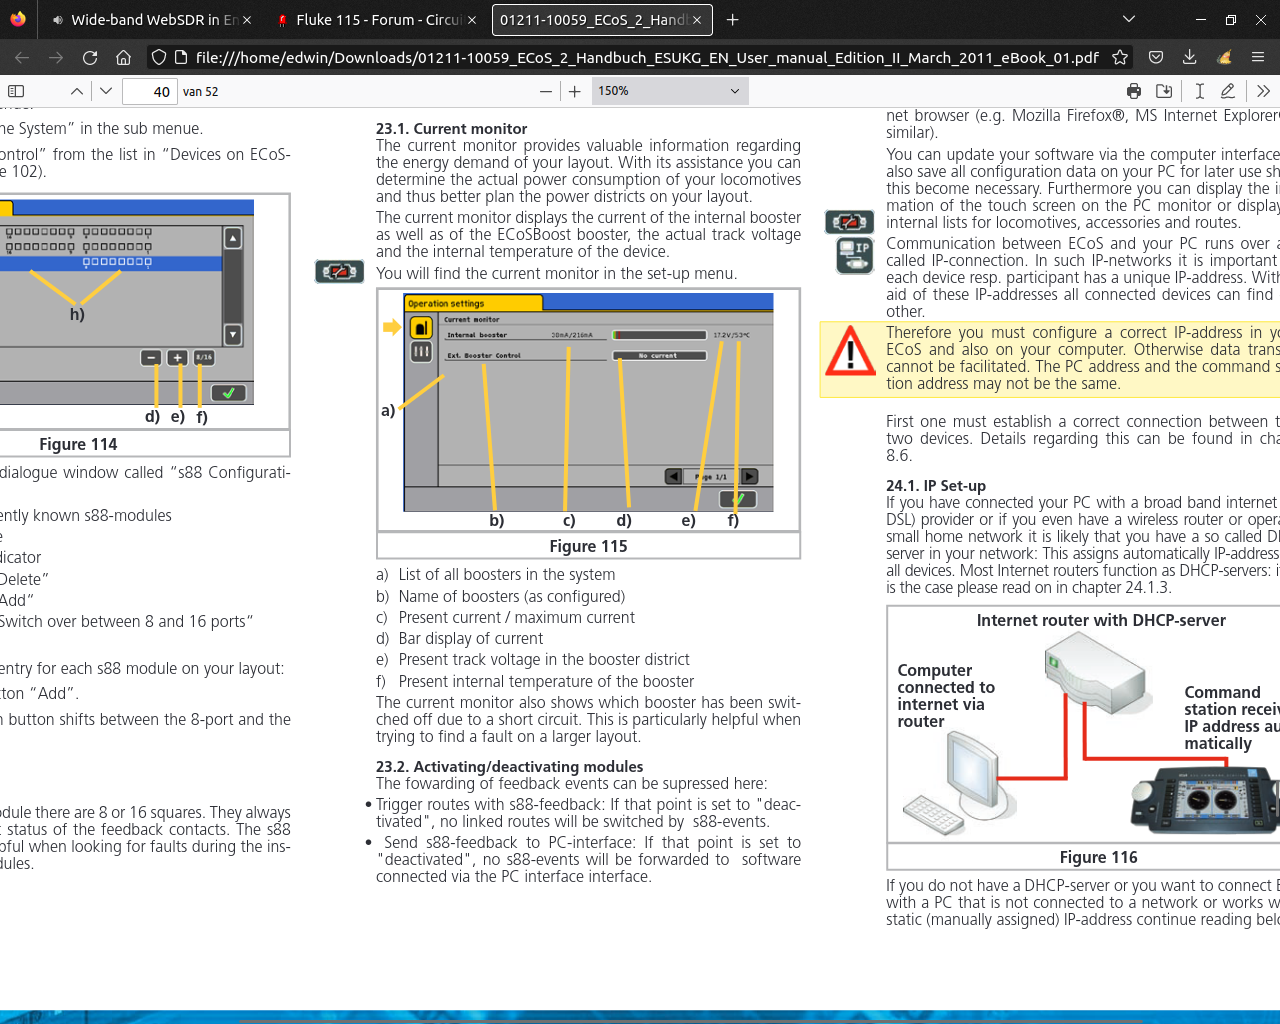Reload the current page
Viewport: 1280px width, 1024px height.
(90, 57)
